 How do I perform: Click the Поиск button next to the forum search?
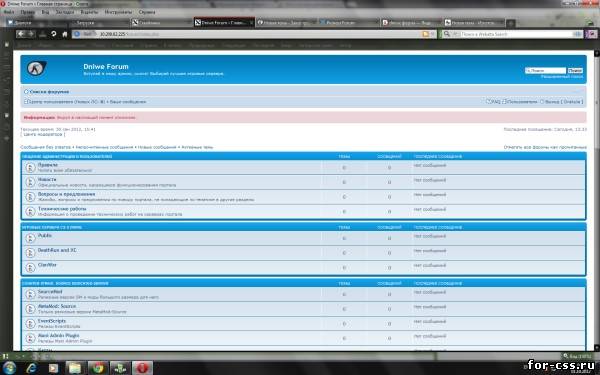point(575,70)
